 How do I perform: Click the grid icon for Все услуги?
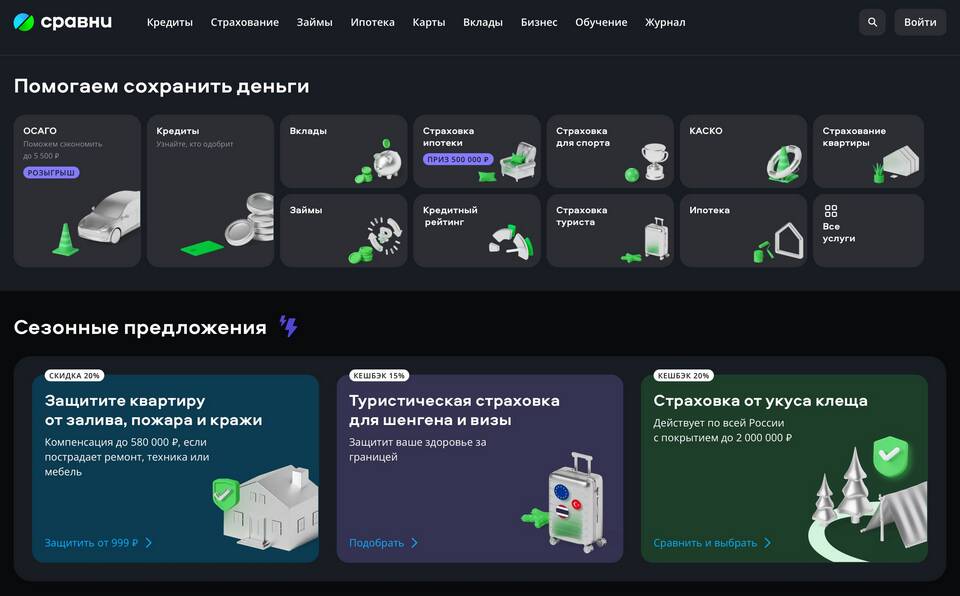(831, 212)
